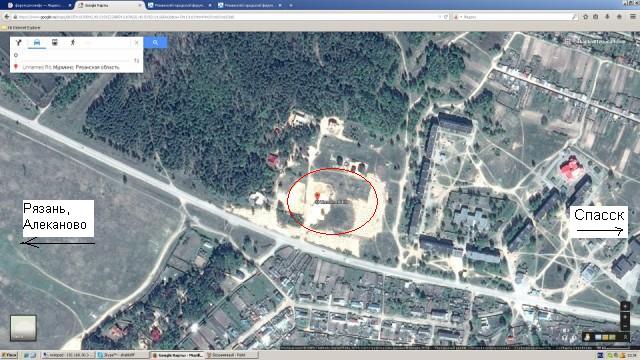
Task: Swap the start and destination points
Action: (136, 60)
